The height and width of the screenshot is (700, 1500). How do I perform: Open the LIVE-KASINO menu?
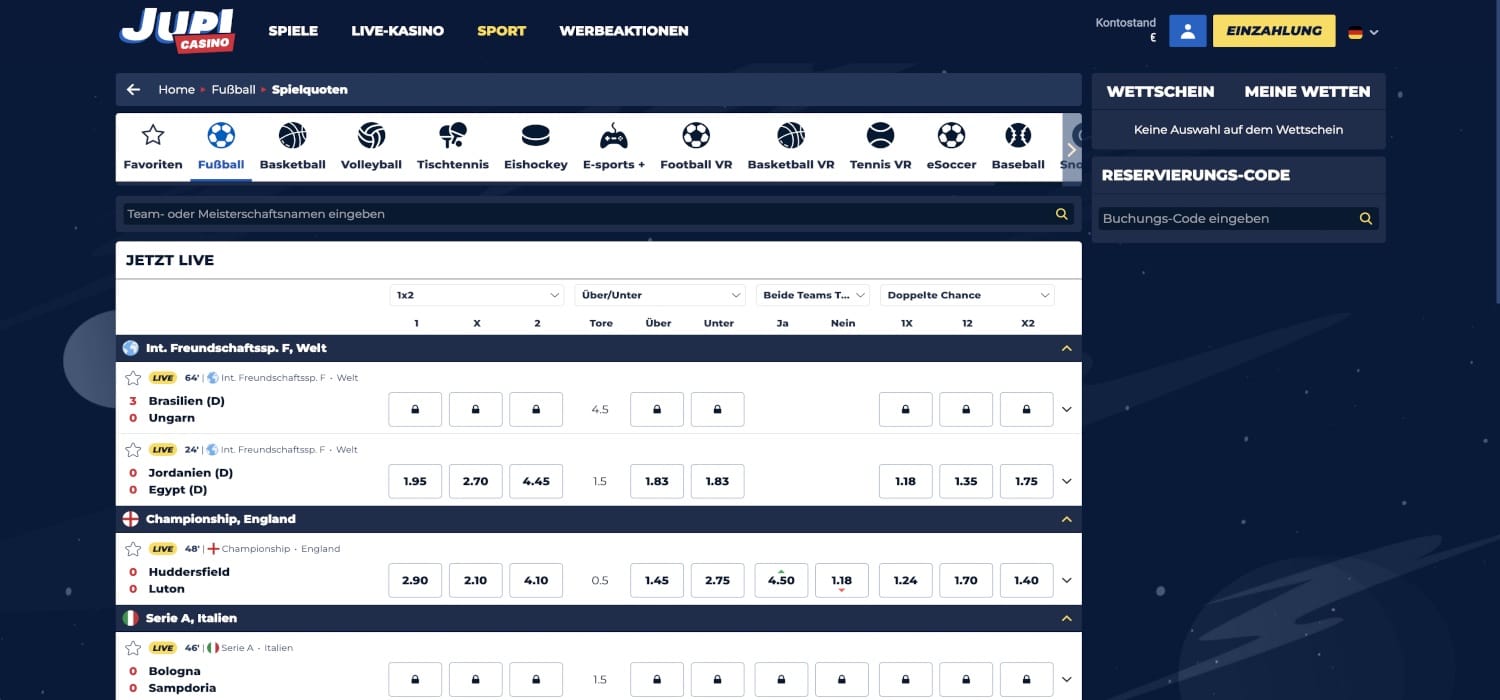pos(398,31)
